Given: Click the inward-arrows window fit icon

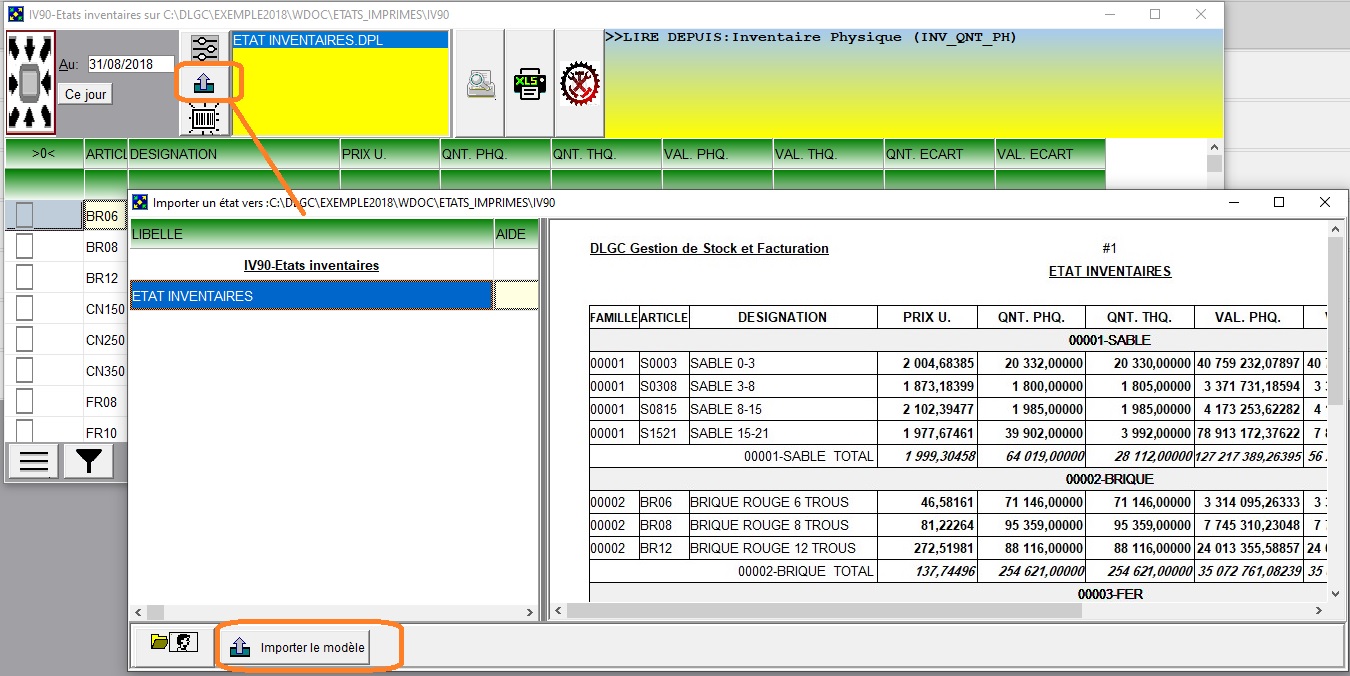Looking at the screenshot, I should point(30,82).
